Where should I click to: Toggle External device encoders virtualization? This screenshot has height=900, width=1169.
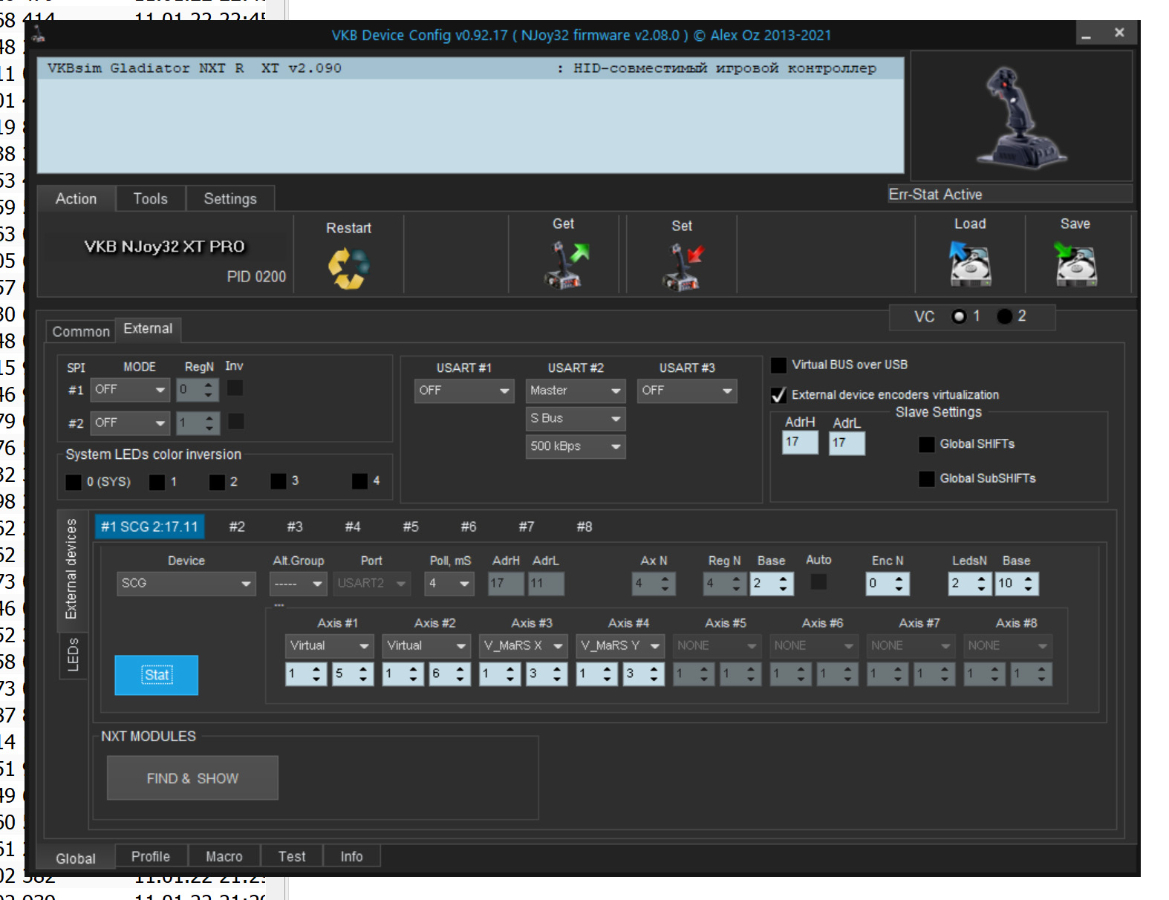(x=778, y=394)
